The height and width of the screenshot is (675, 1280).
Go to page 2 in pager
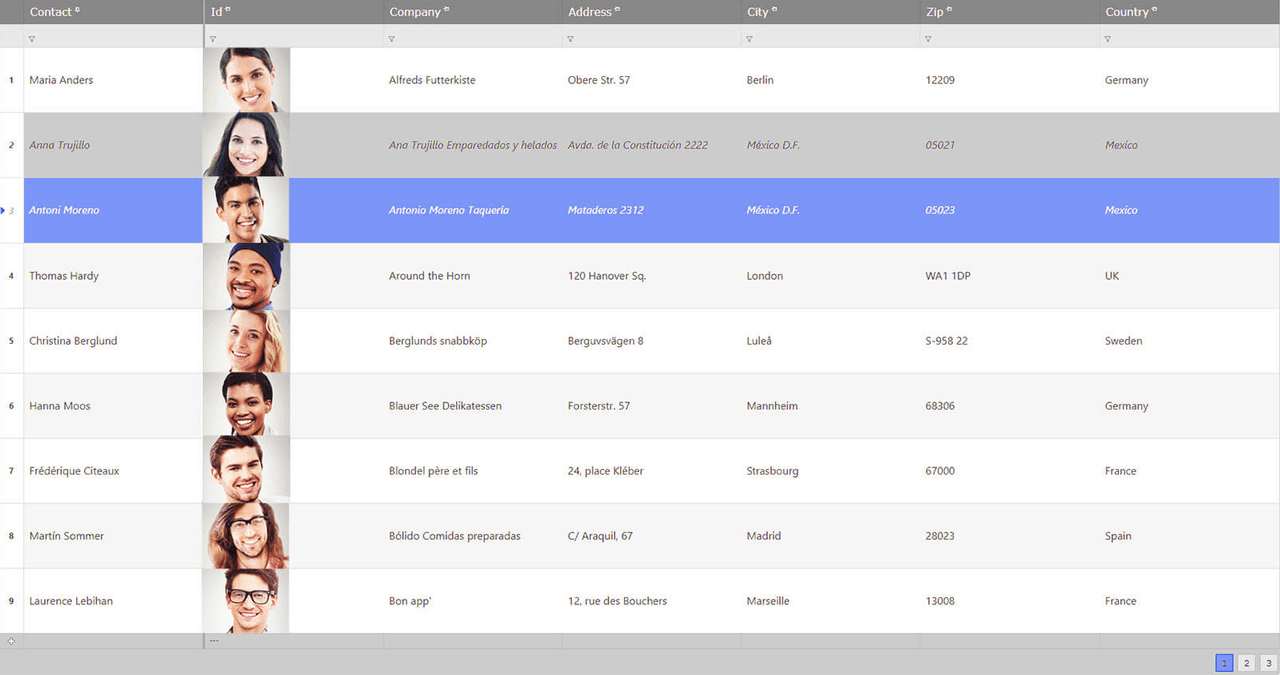(1246, 663)
